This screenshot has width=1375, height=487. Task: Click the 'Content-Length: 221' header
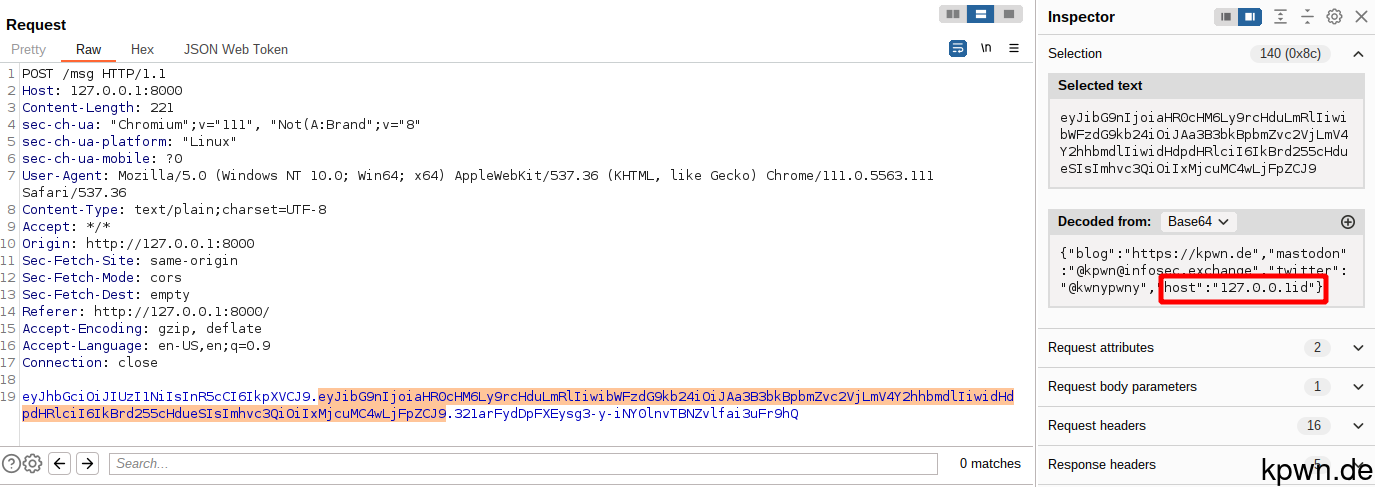point(98,108)
